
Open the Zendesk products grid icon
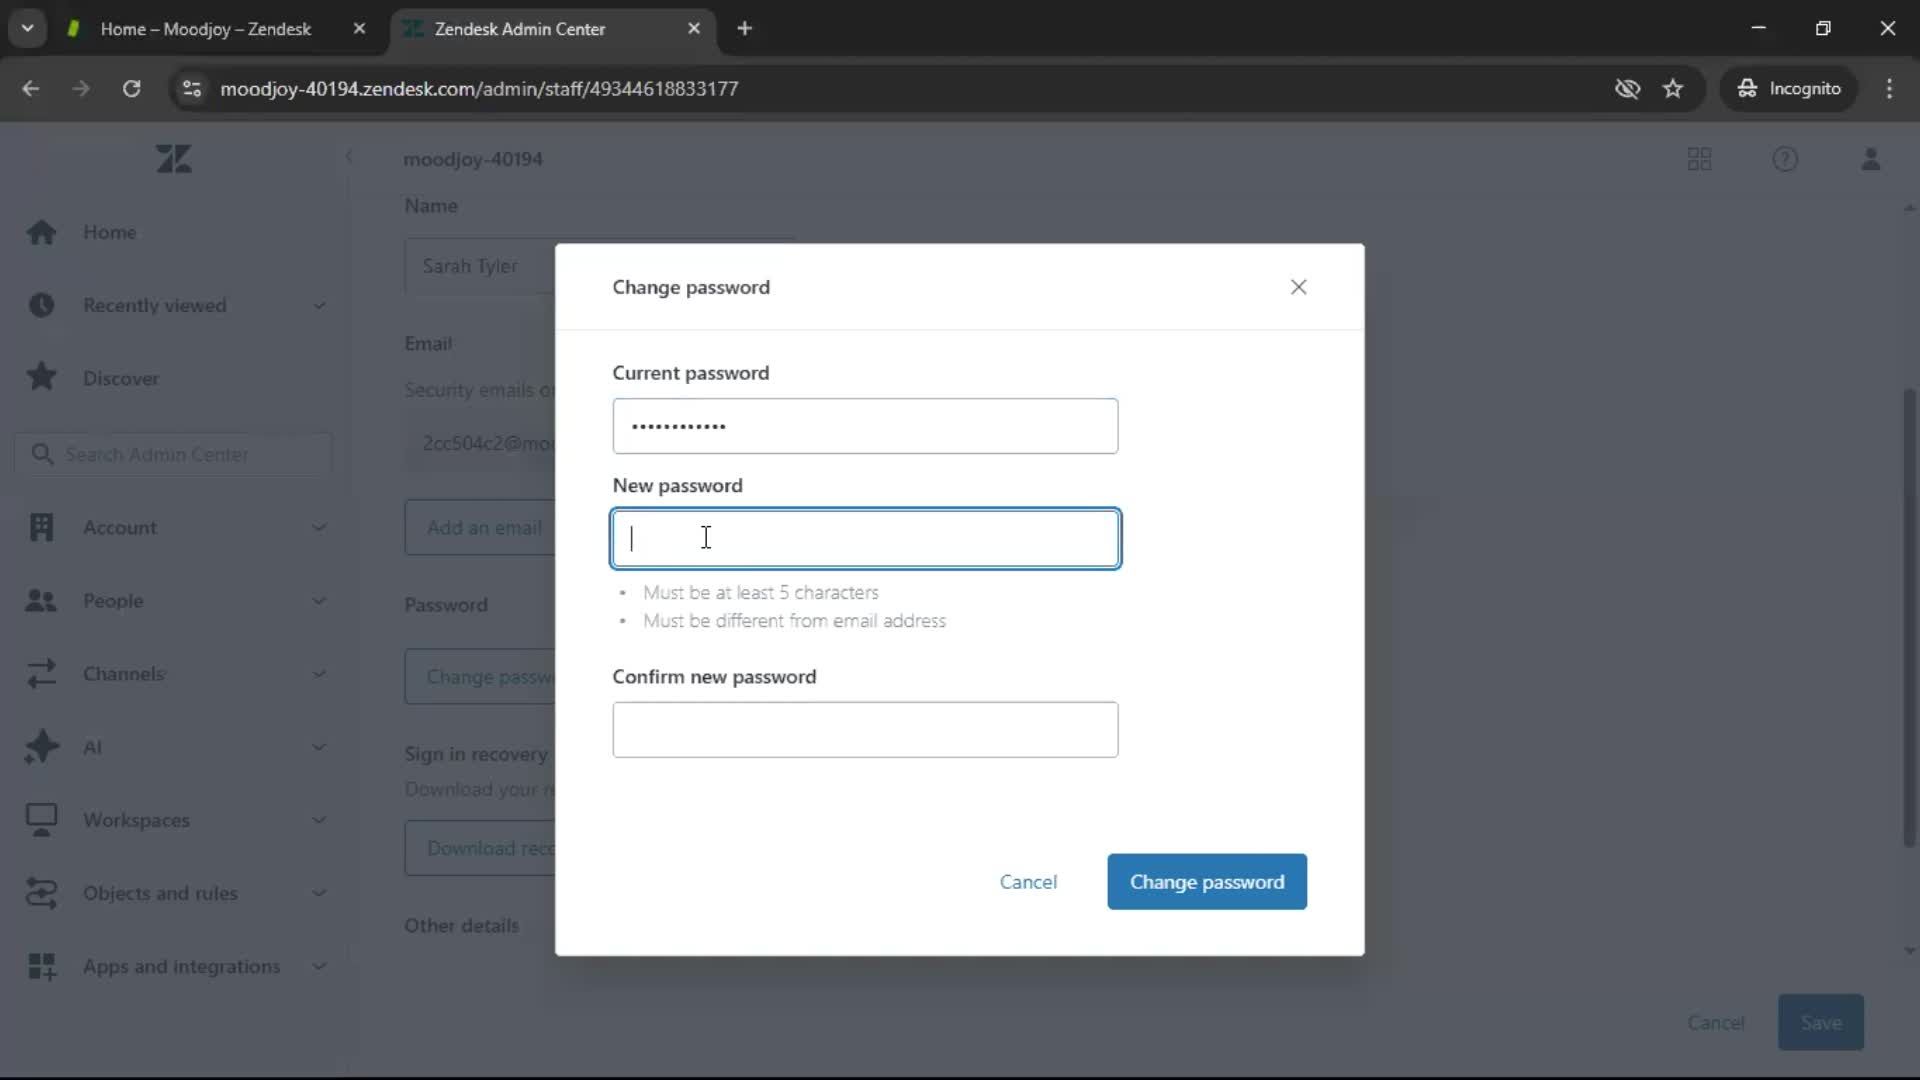click(1699, 159)
